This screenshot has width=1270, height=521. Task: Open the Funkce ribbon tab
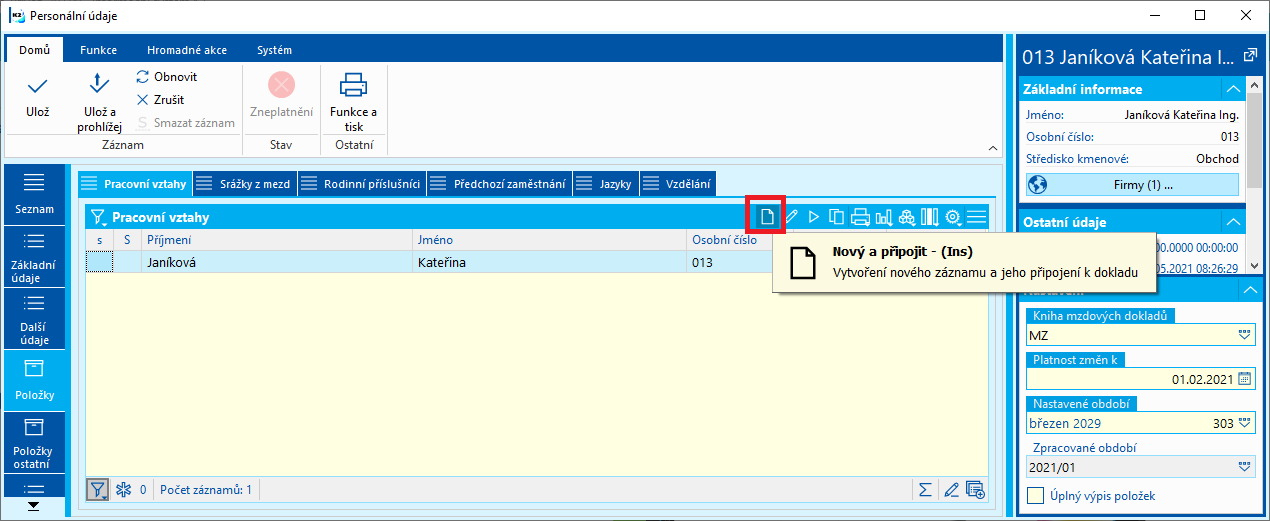(99, 50)
